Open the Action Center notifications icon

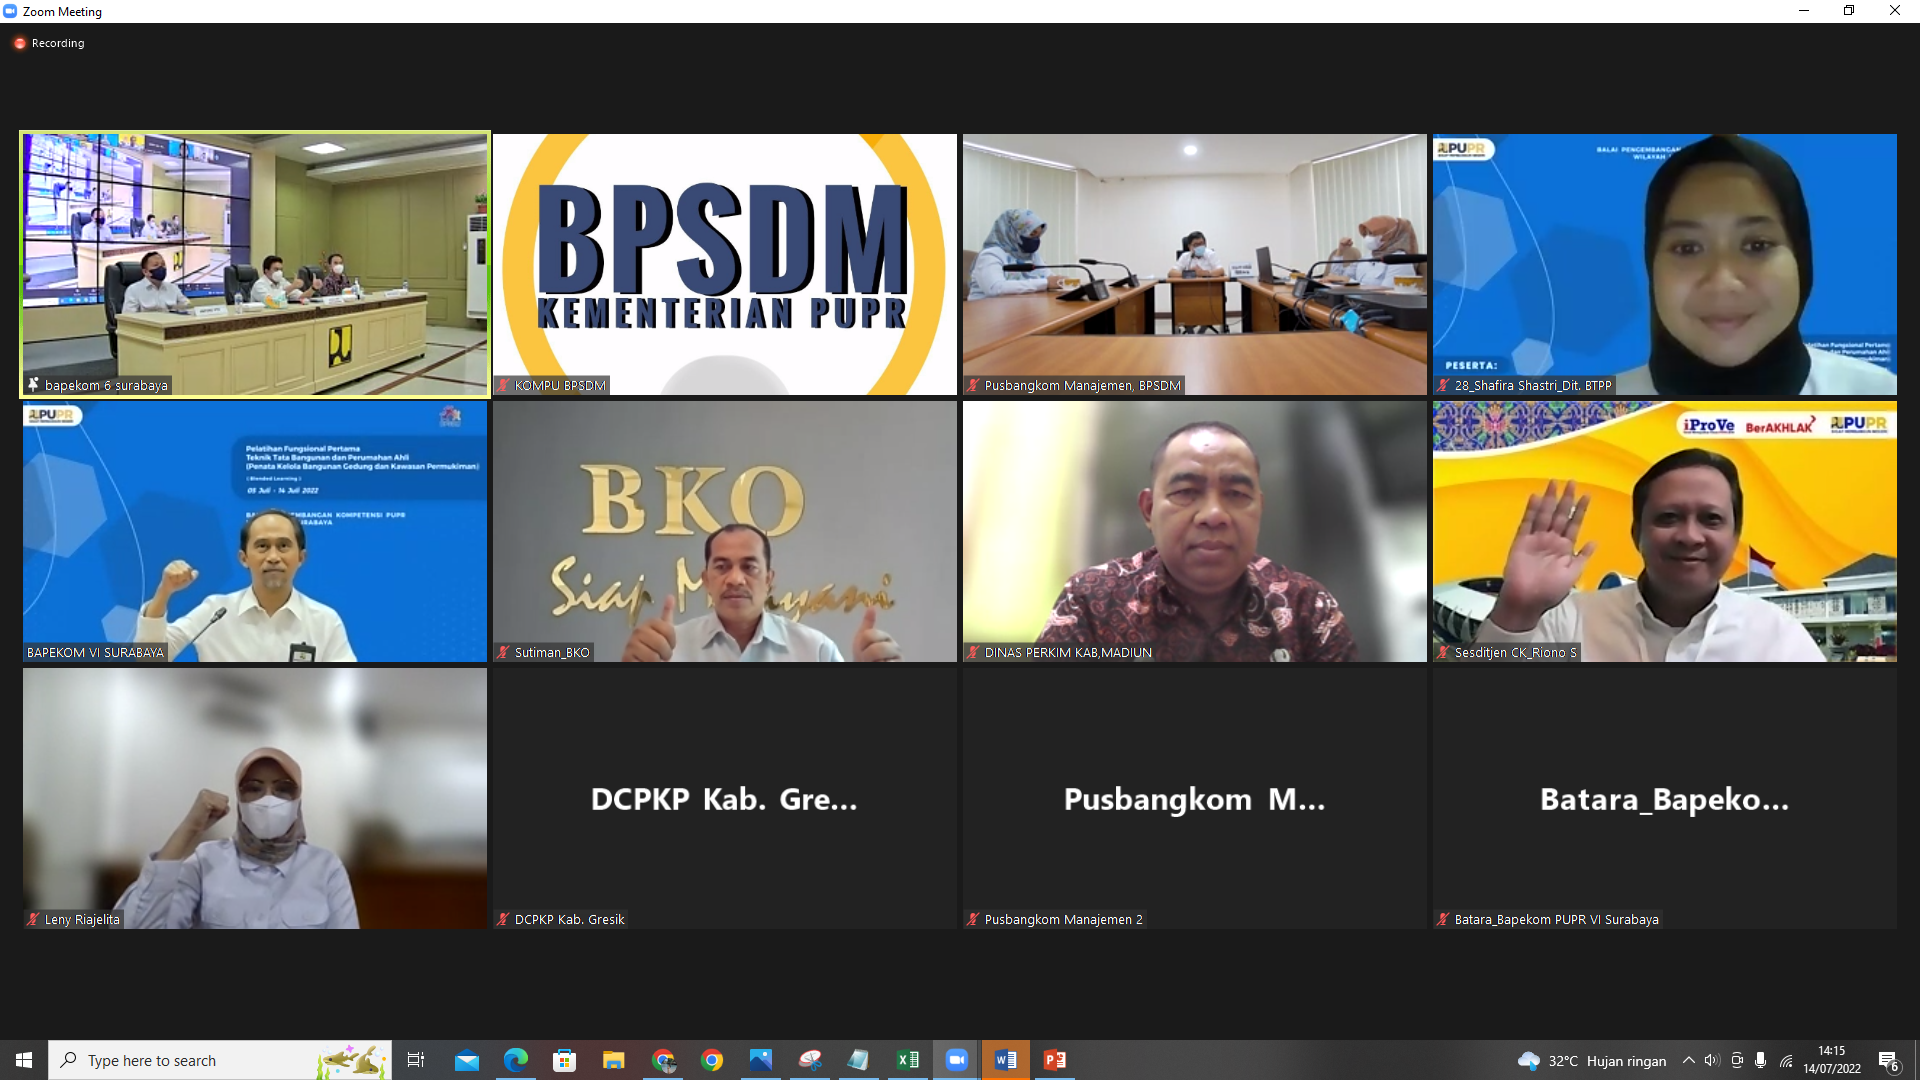(1889, 1060)
